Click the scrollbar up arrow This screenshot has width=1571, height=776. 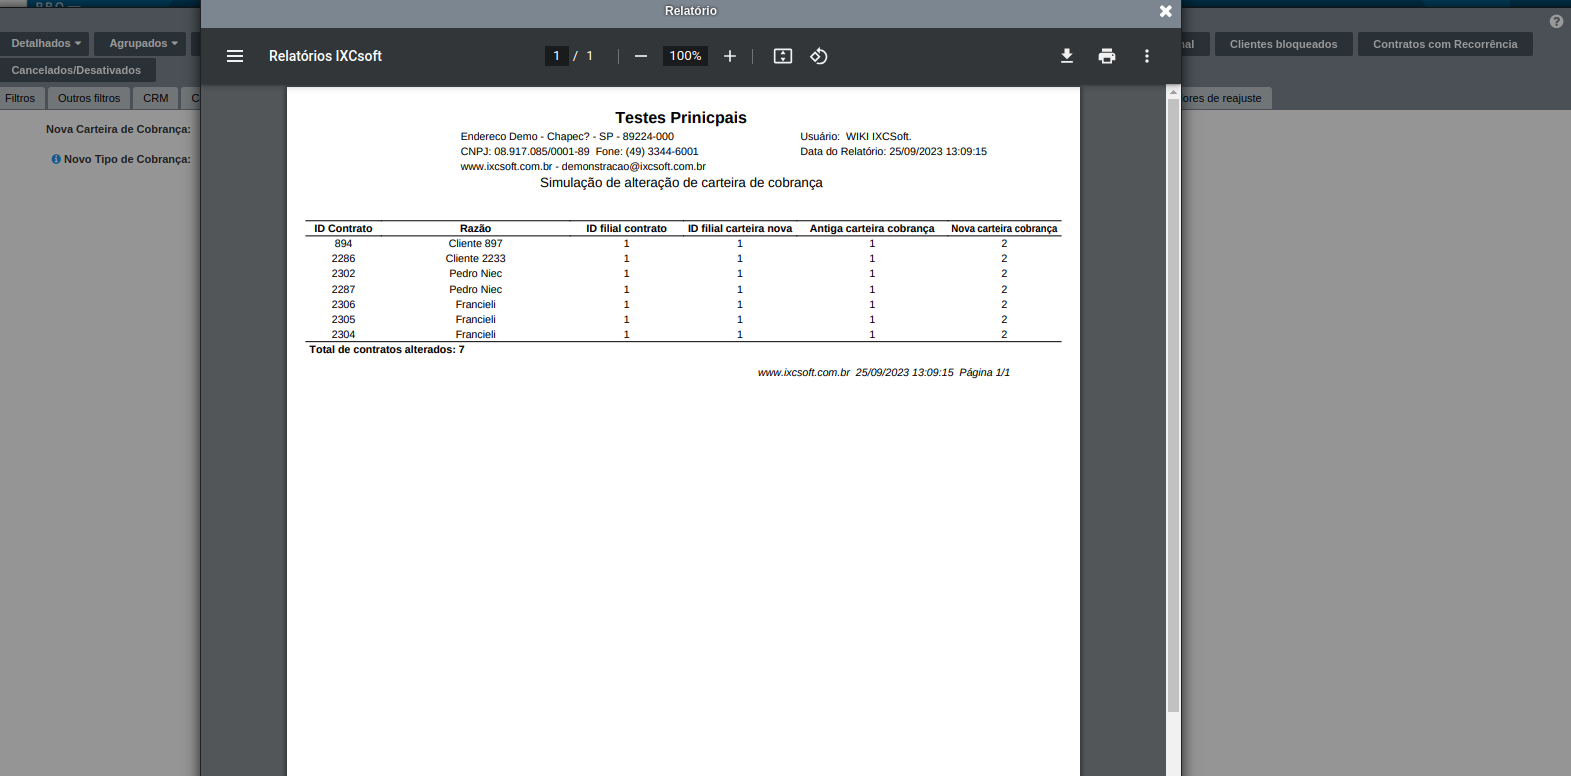tap(1174, 92)
